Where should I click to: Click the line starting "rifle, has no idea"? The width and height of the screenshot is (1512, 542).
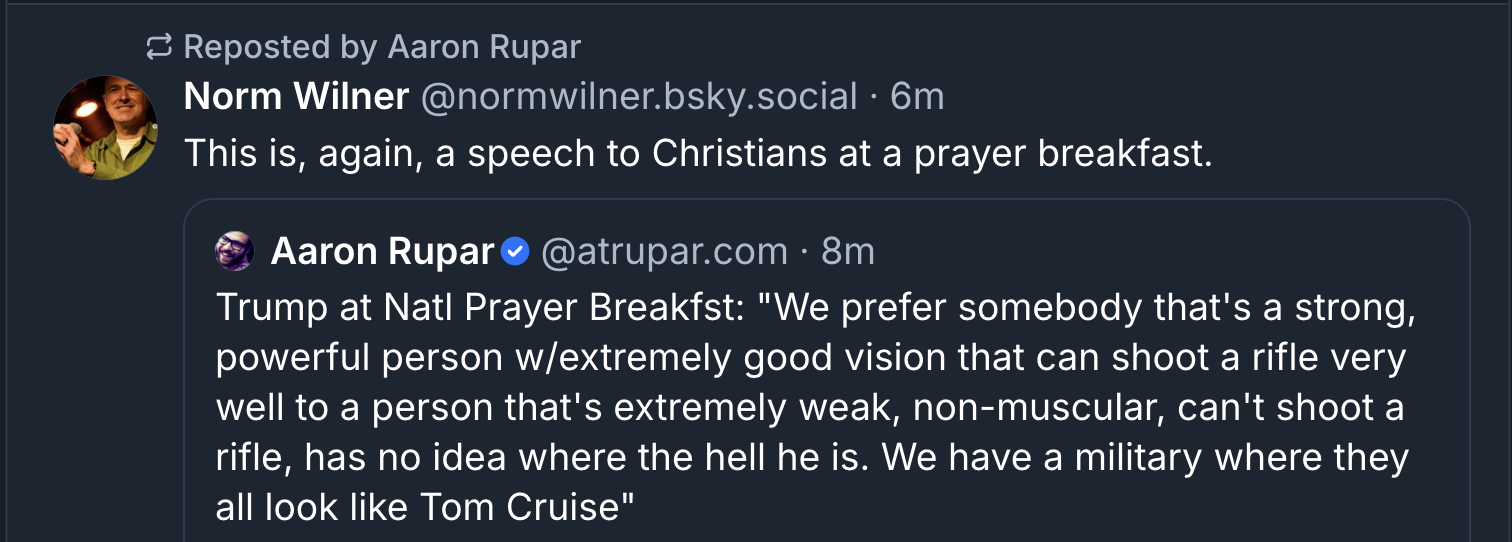(811, 457)
